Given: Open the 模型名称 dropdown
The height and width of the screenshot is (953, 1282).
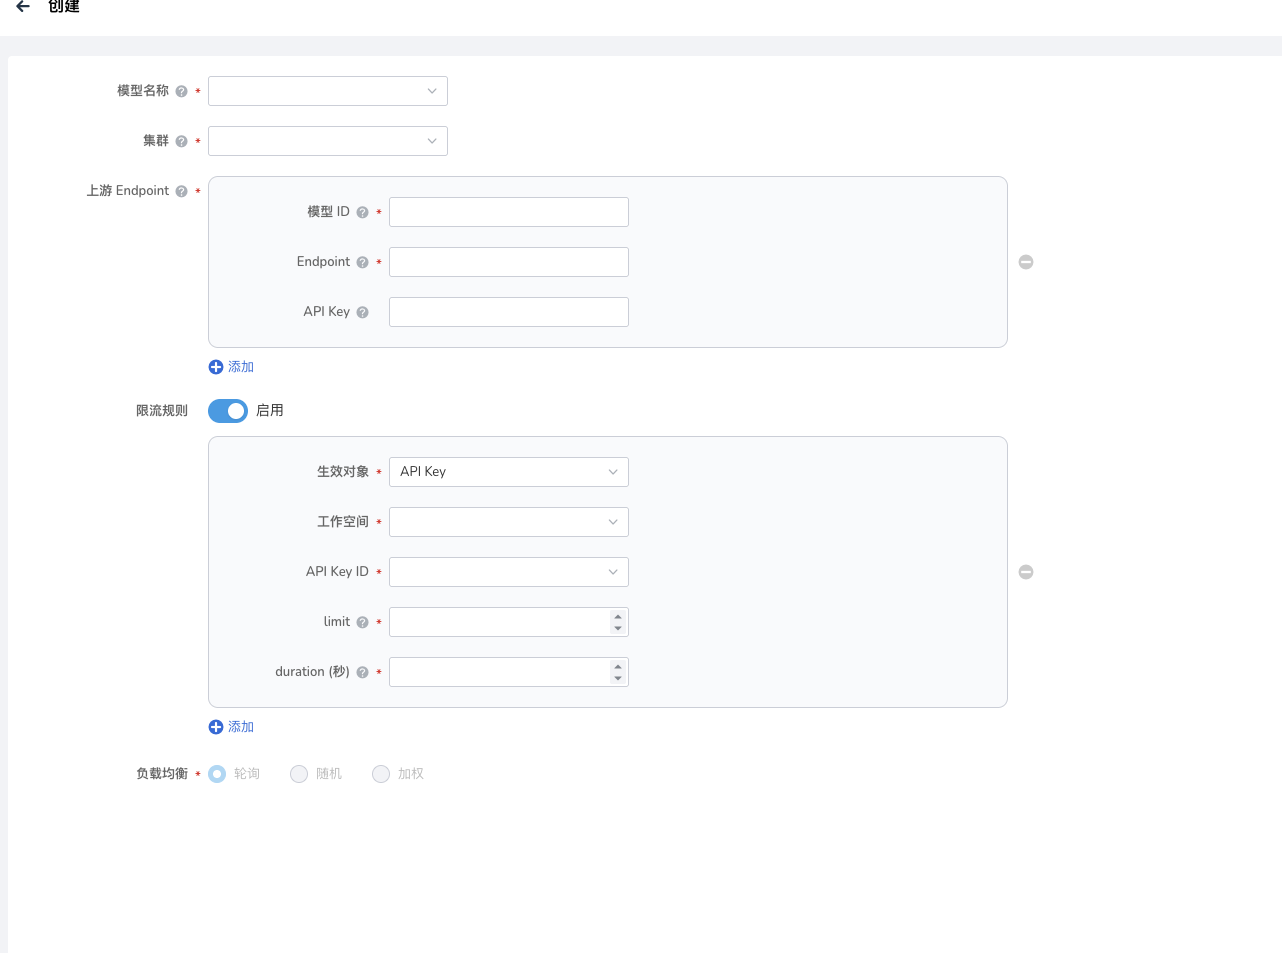Looking at the screenshot, I should [327, 91].
